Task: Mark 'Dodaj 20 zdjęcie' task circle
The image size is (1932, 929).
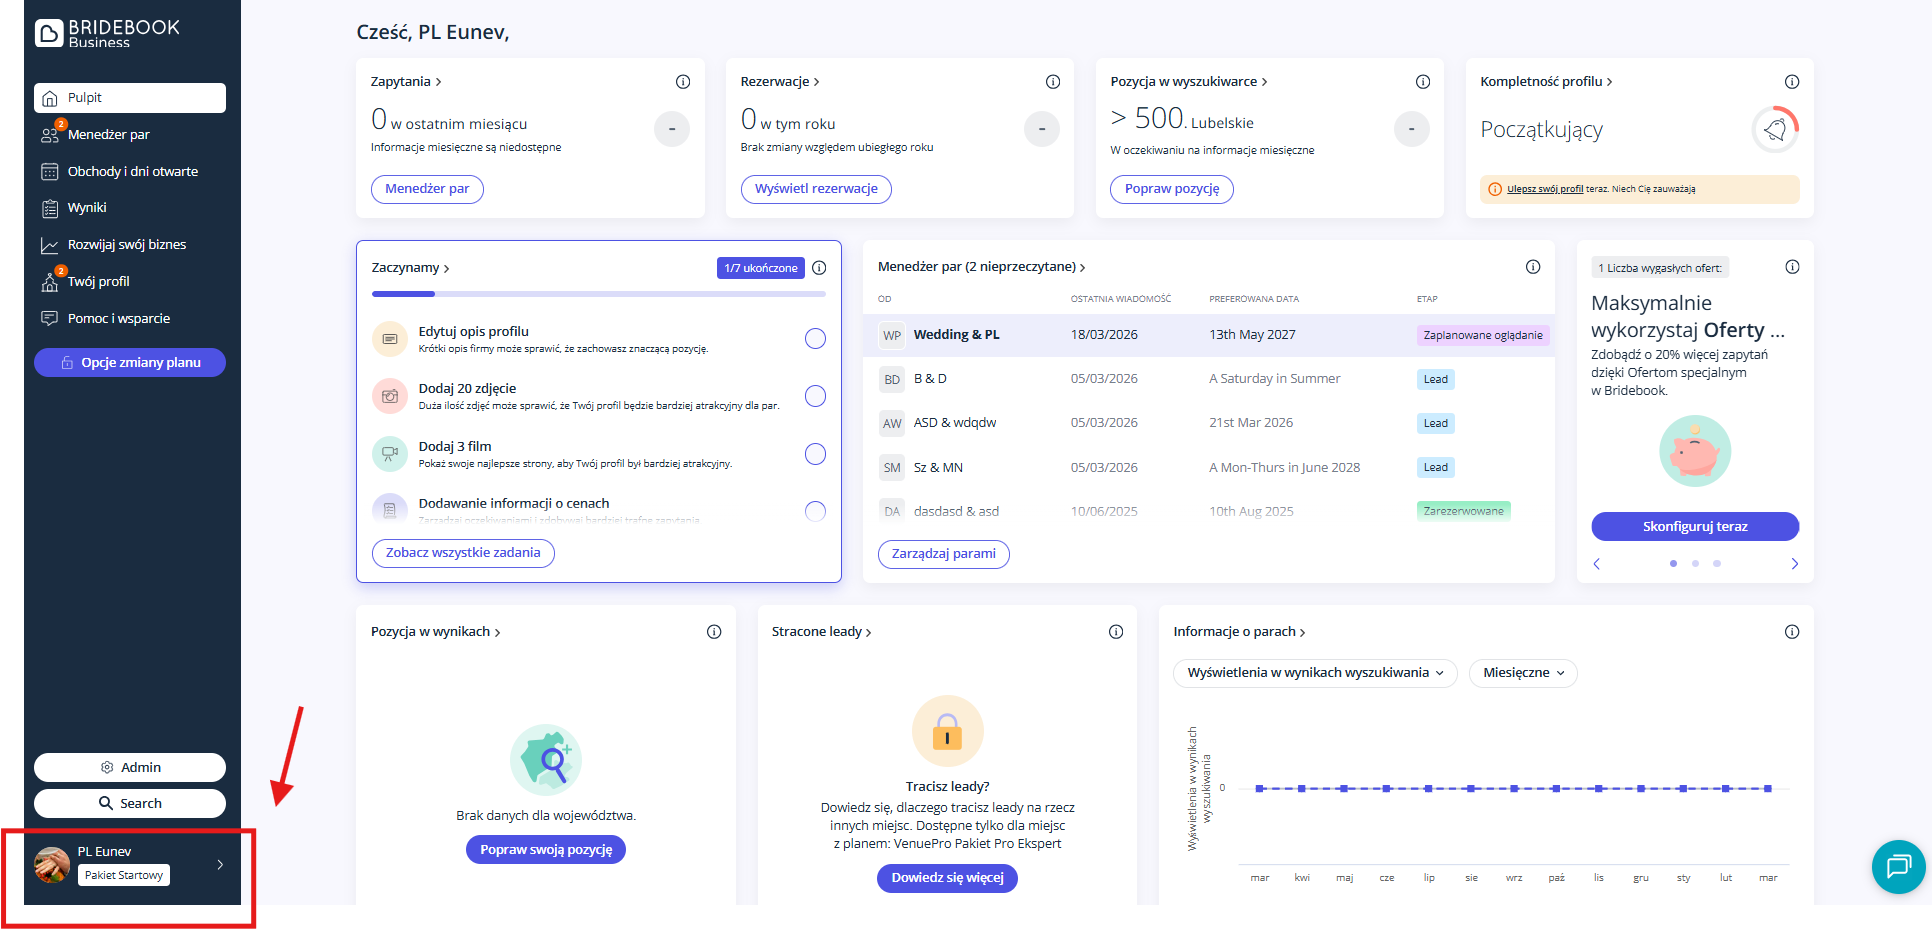Action: (x=815, y=396)
